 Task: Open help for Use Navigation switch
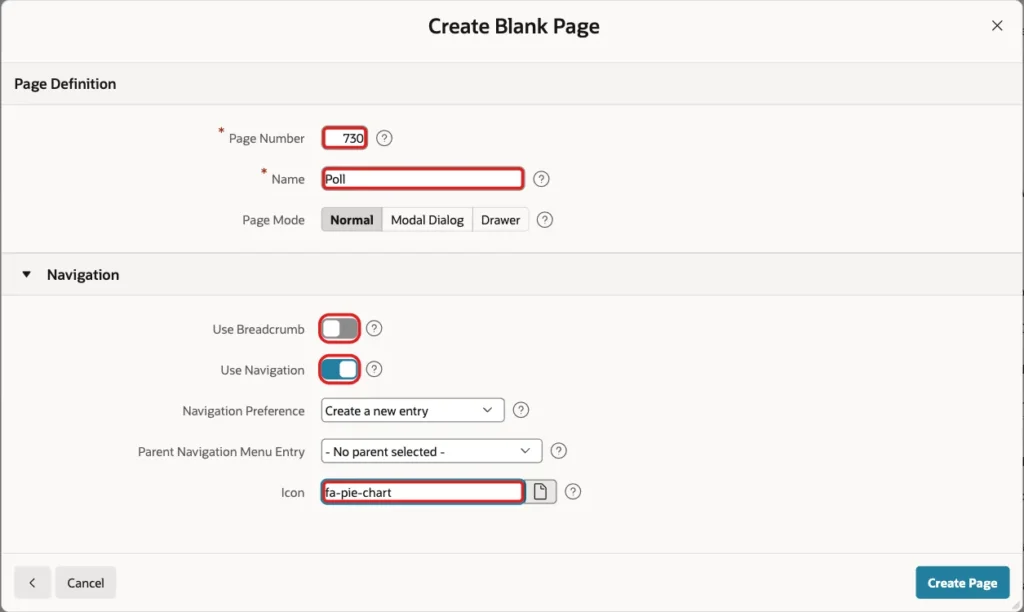[x=374, y=370]
